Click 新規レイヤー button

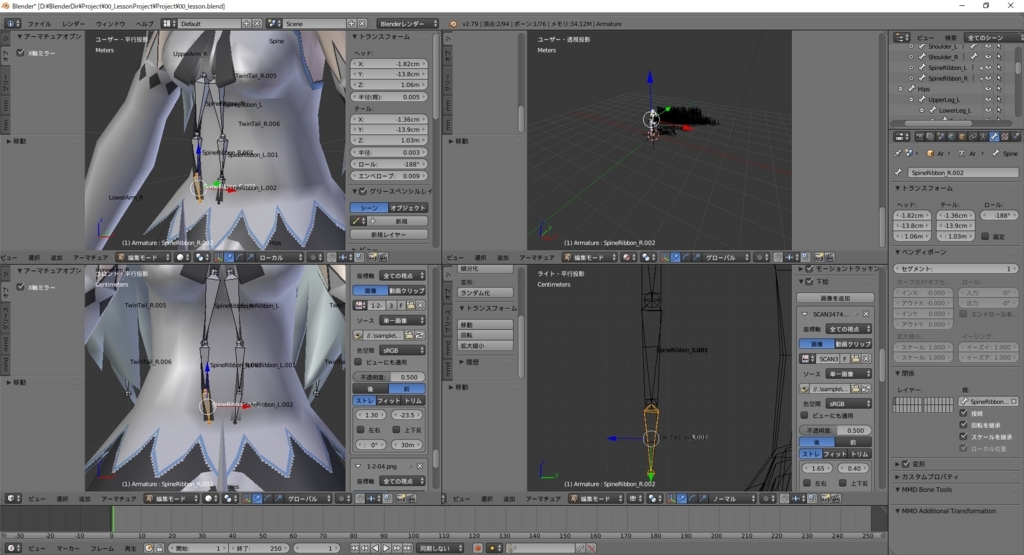pyautogui.click(x=389, y=234)
